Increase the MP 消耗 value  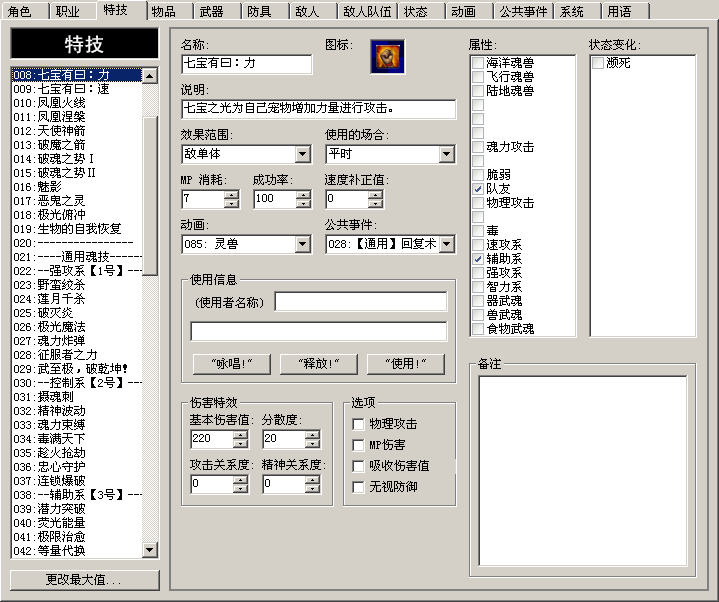[x=231, y=195]
